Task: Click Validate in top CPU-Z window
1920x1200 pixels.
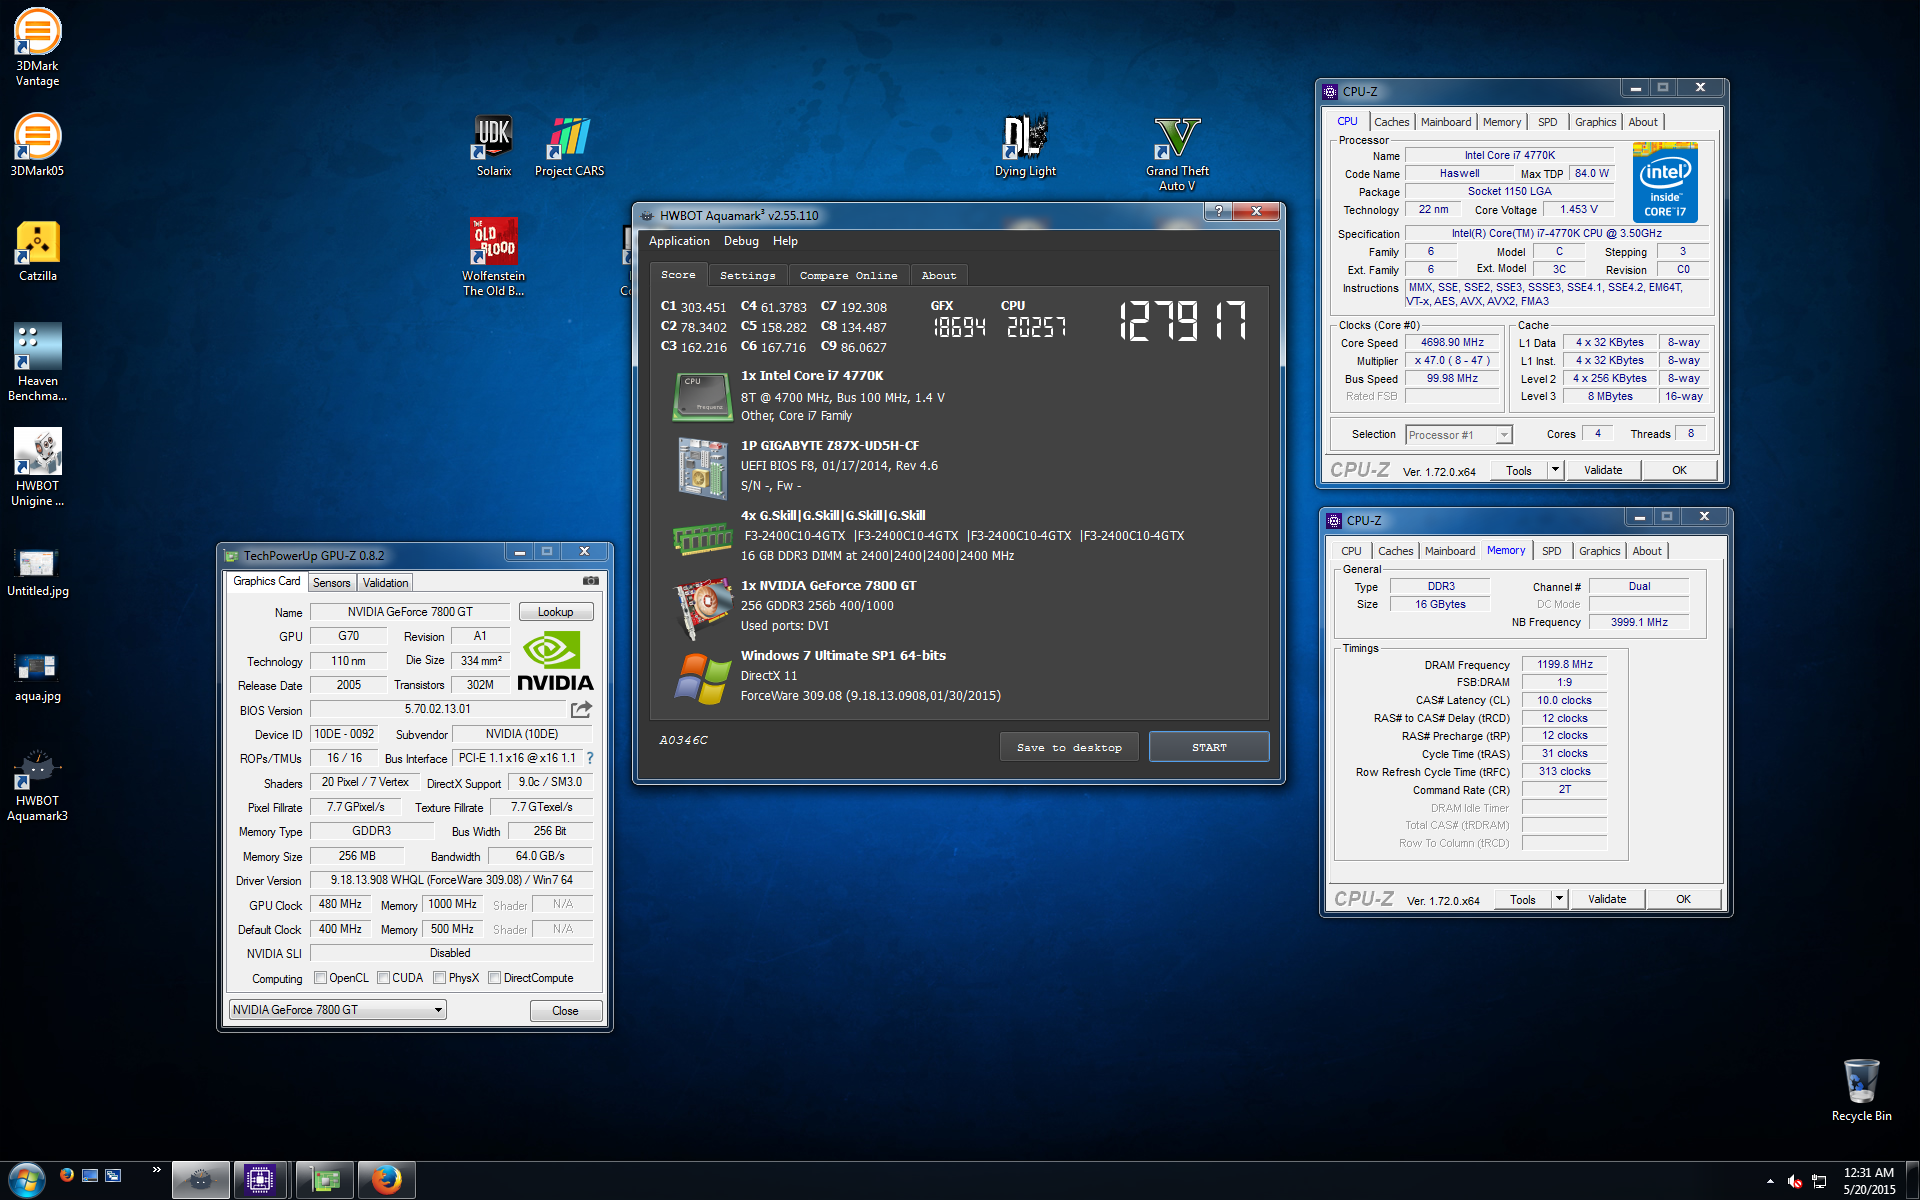Action: pos(1603,470)
